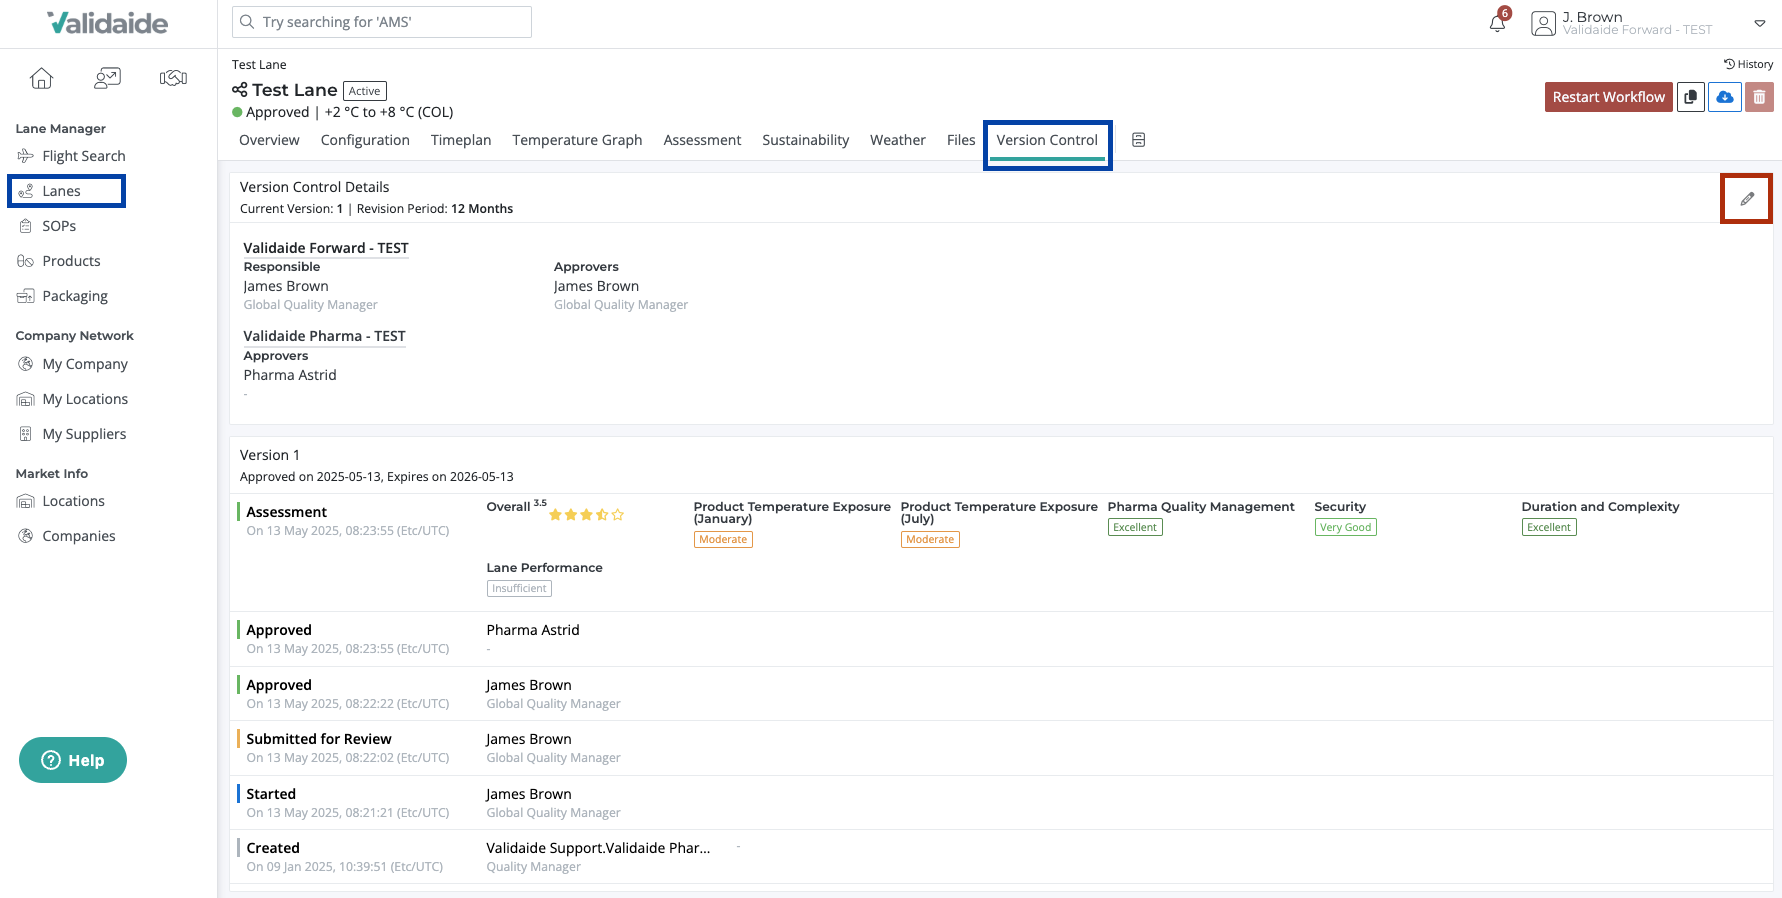Click the Companies globe icon
This screenshot has height=898, width=1782.
point(26,536)
